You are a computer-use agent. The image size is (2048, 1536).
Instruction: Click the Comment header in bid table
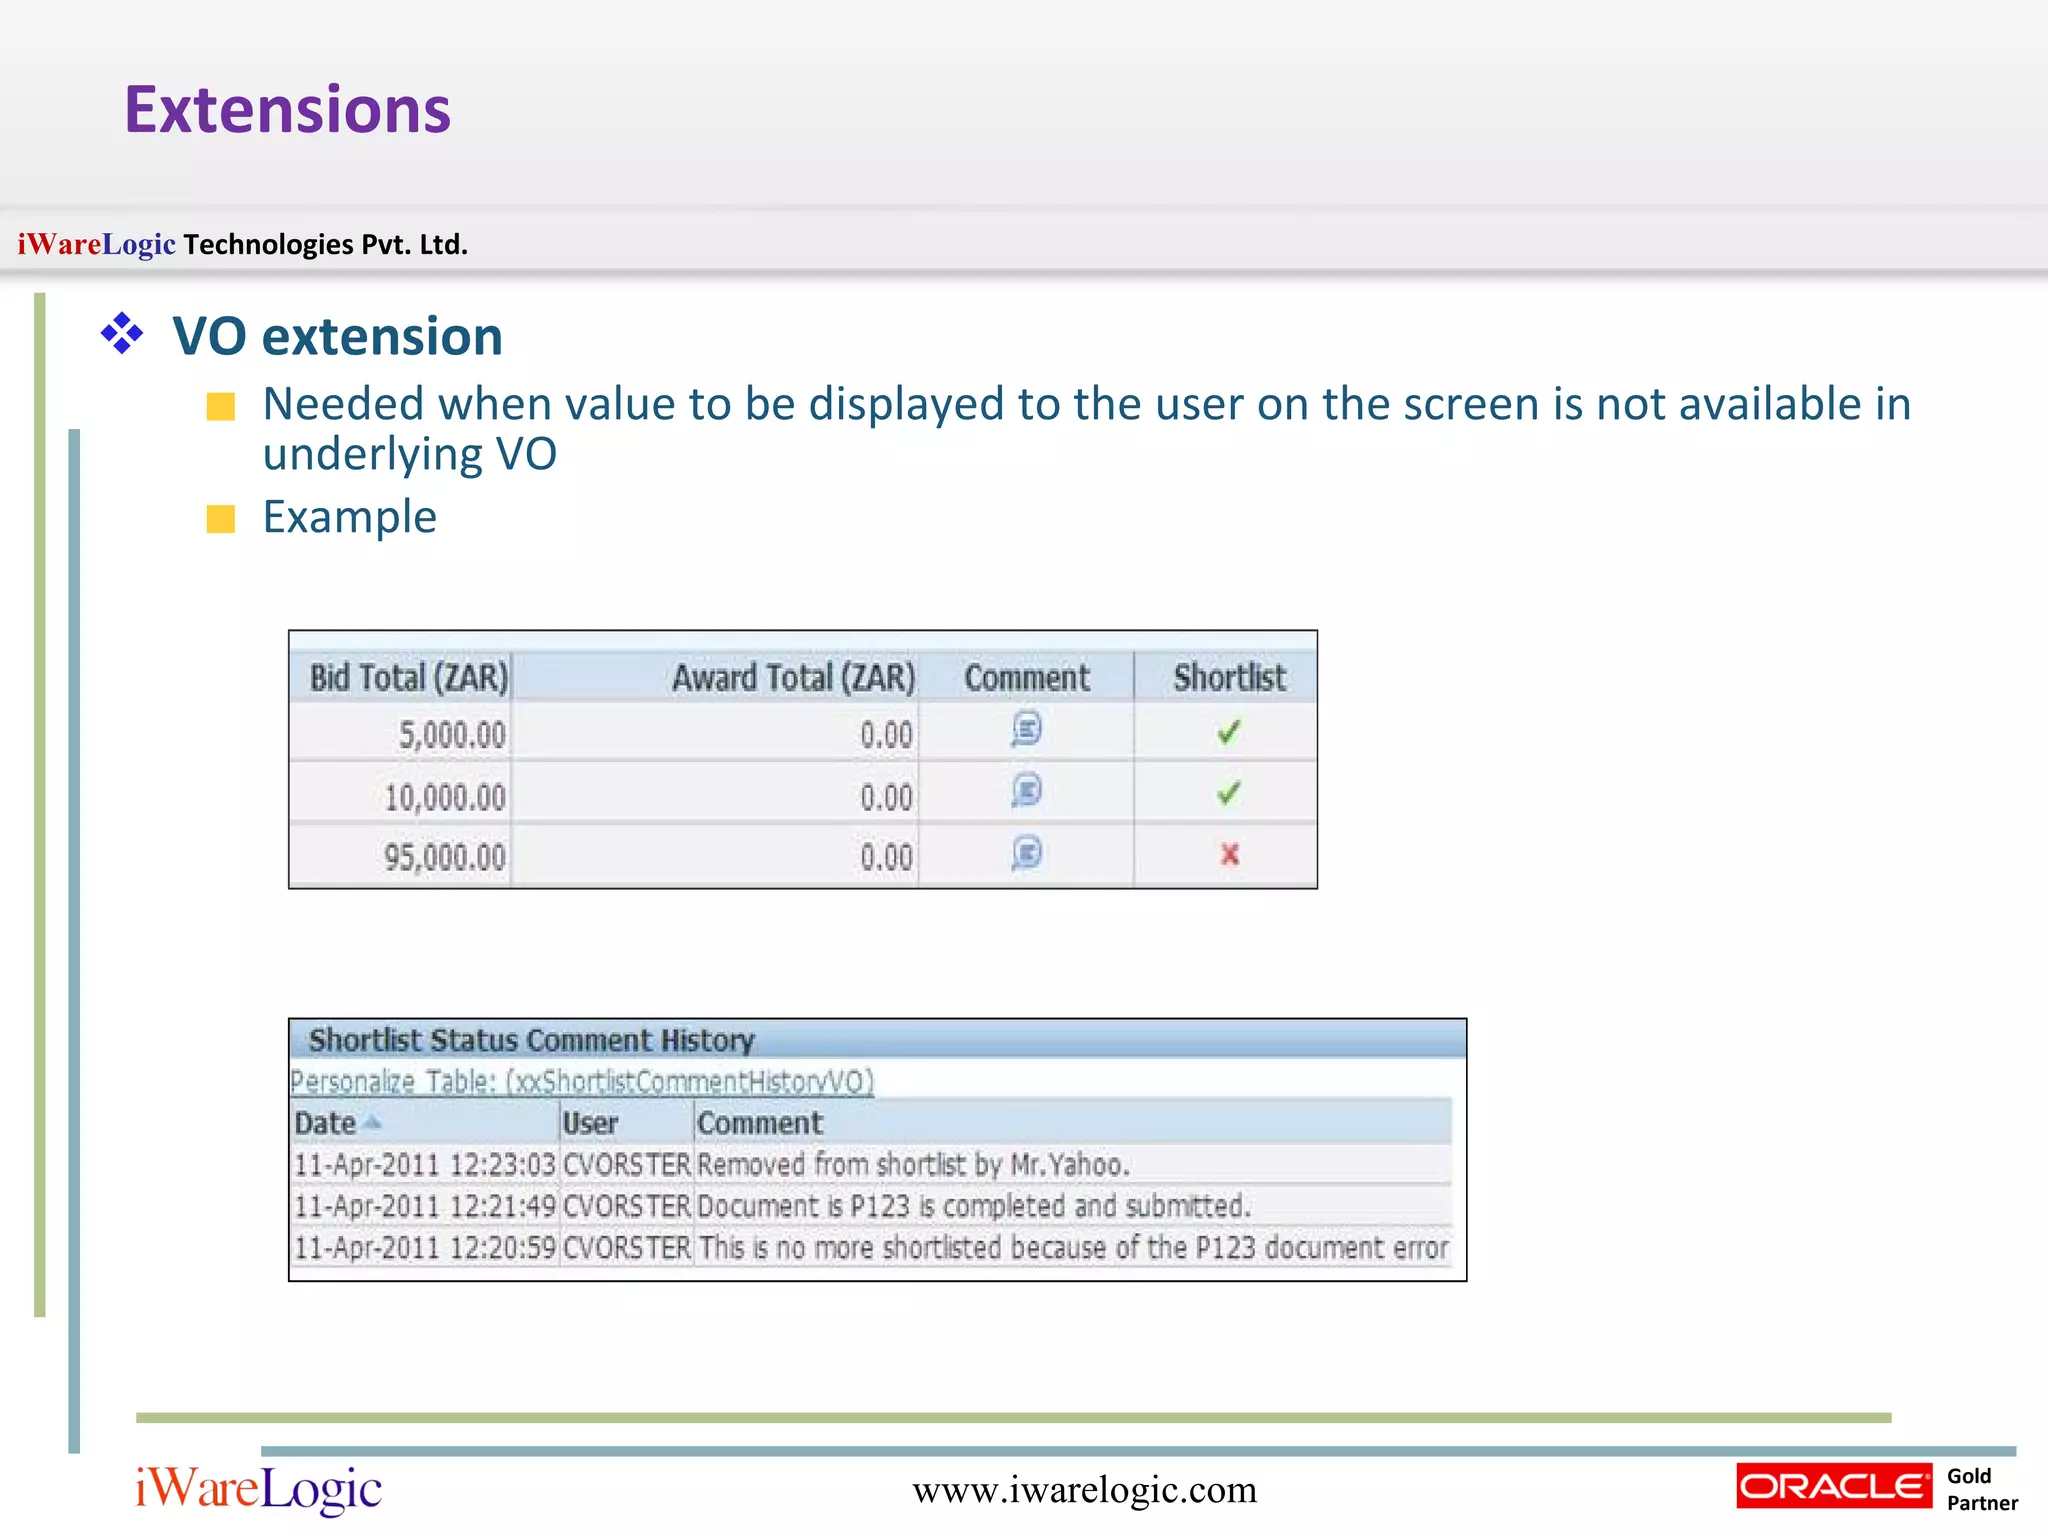point(1027,678)
